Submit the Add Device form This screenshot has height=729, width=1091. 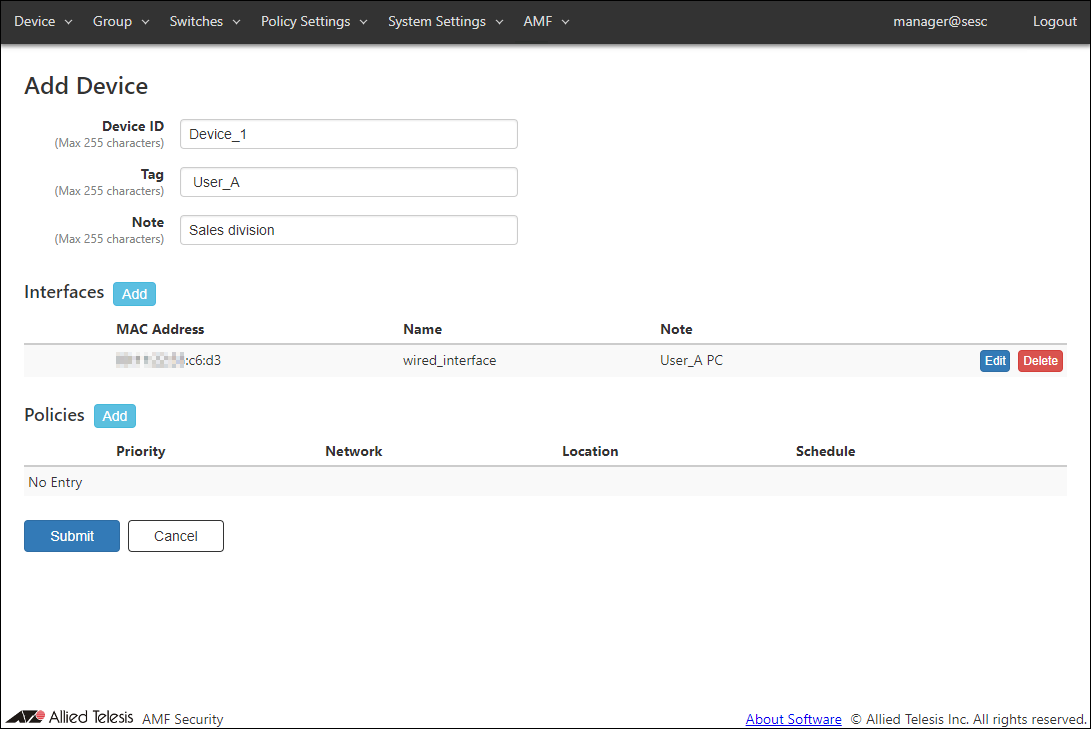tap(72, 536)
